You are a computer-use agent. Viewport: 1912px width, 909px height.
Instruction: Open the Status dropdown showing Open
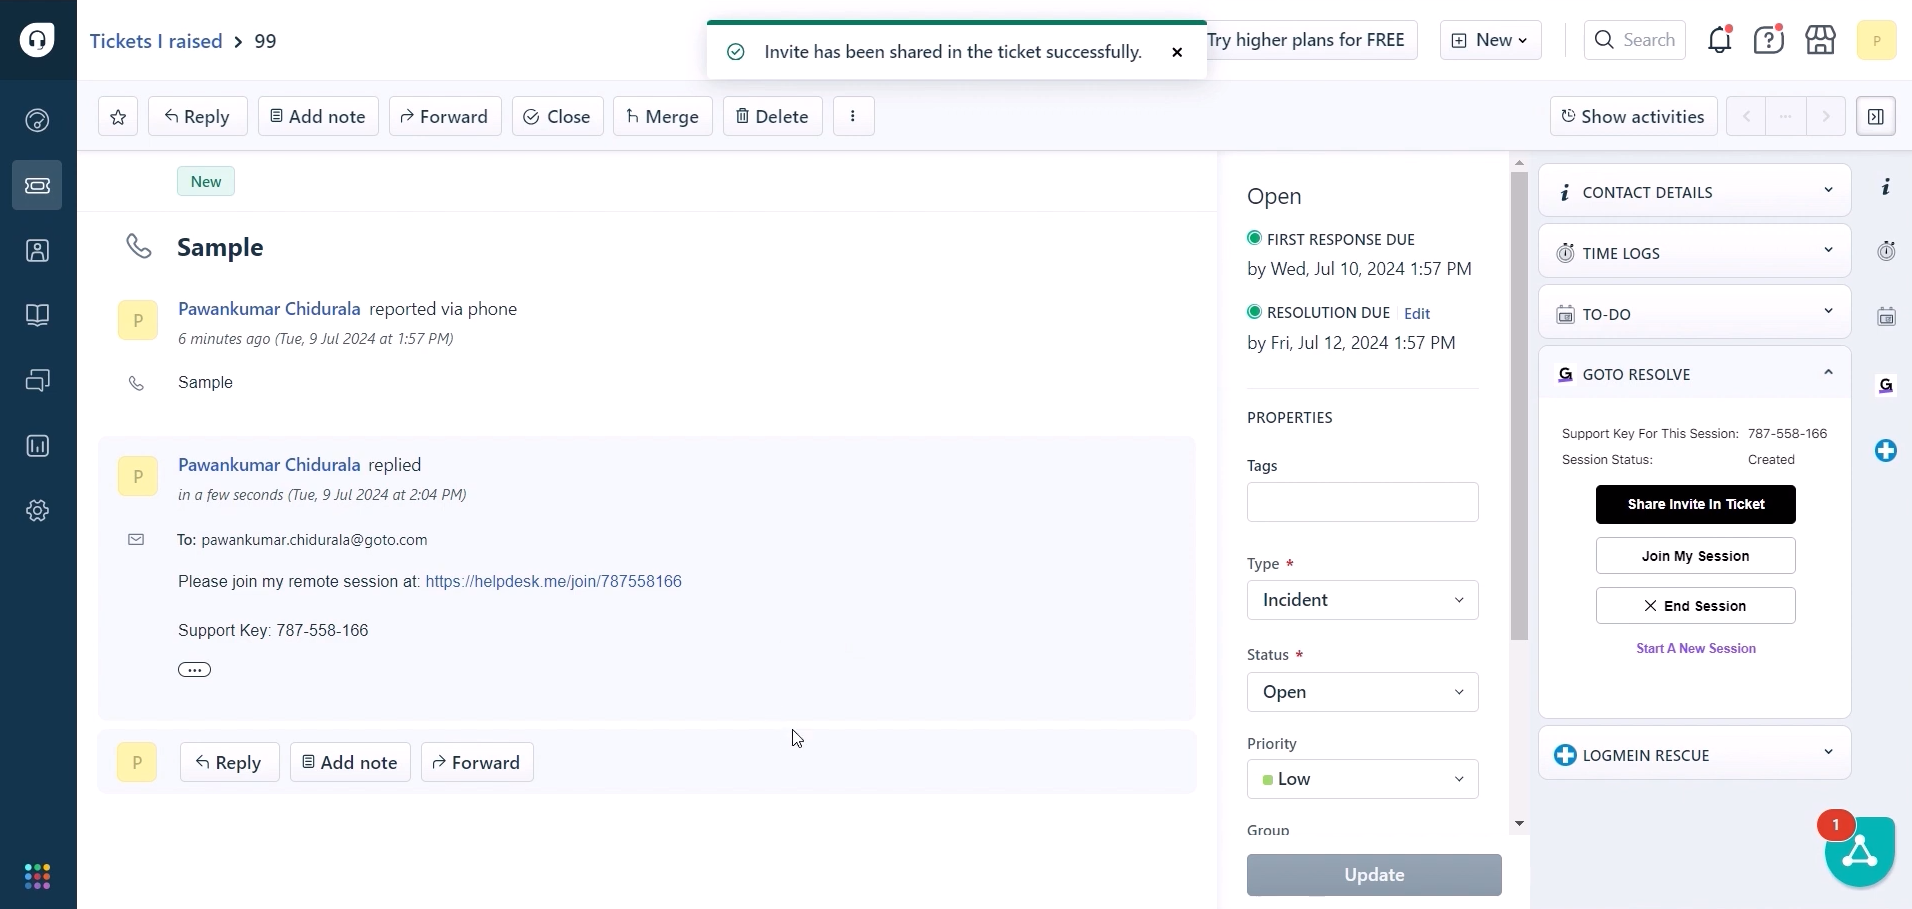click(x=1362, y=692)
